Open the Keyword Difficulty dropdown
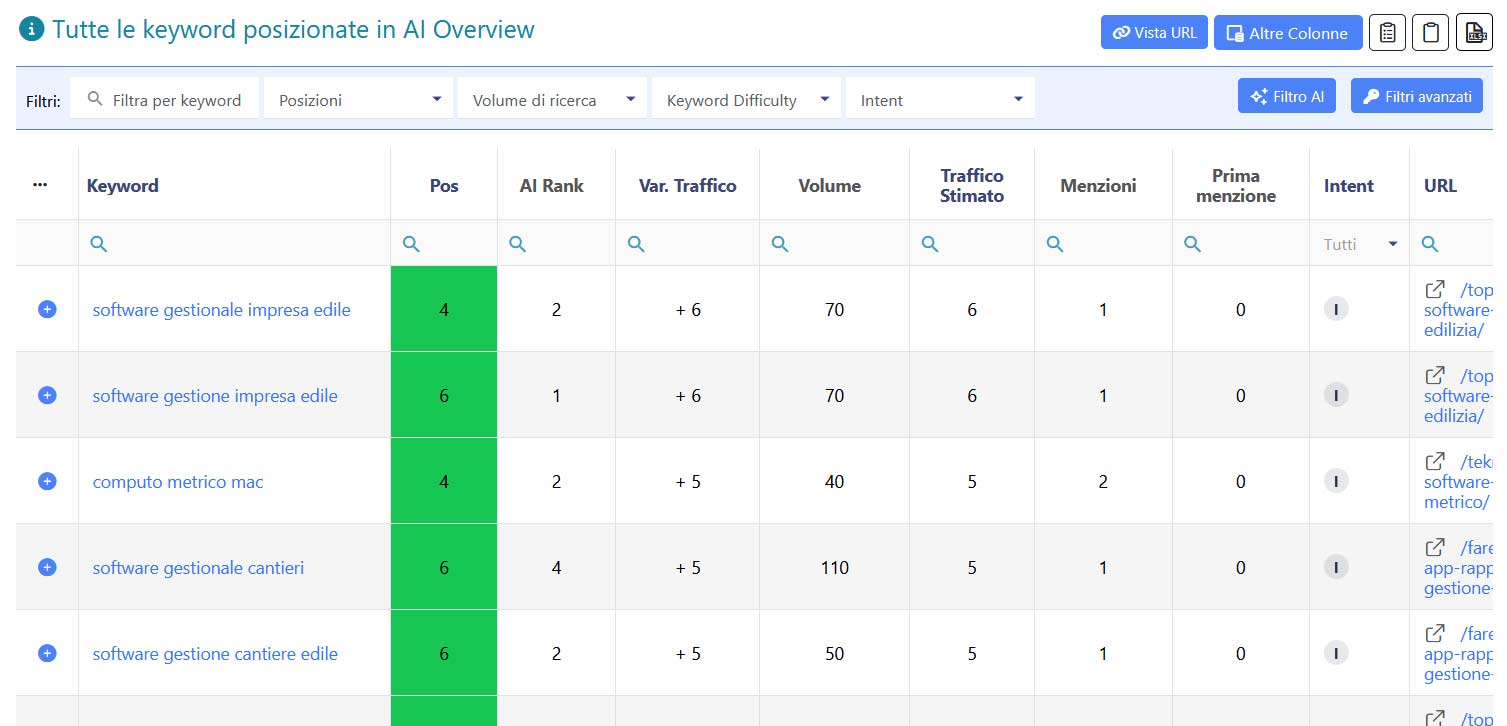This screenshot has height=726, width=1507. [x=746, y=99]
